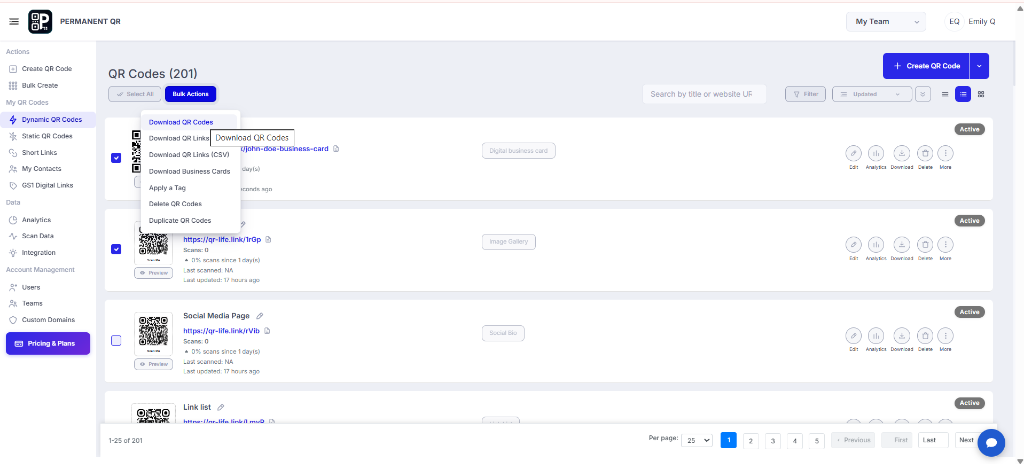Open Short Links in sidebar
1024x464 pixels.
[x=39, y=152]
